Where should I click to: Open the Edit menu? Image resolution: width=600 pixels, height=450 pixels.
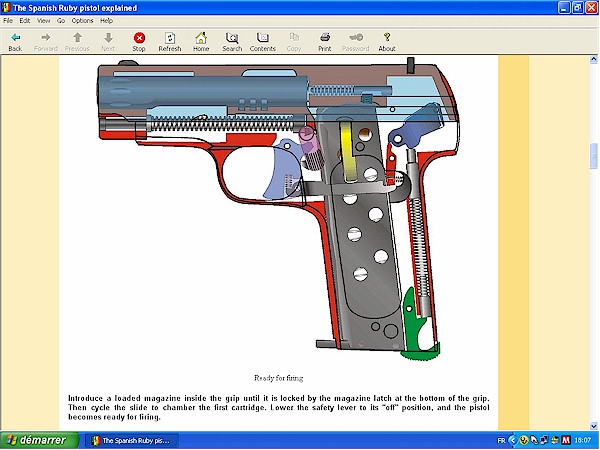click(x=25, y=21)
